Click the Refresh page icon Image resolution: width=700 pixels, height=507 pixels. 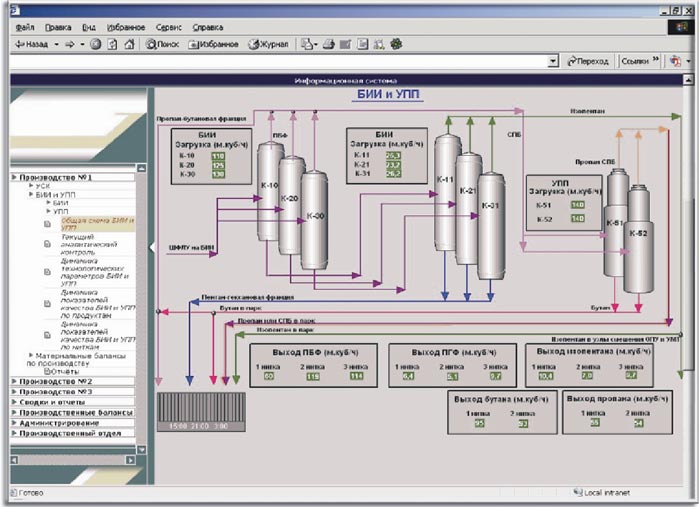(112, 44)
